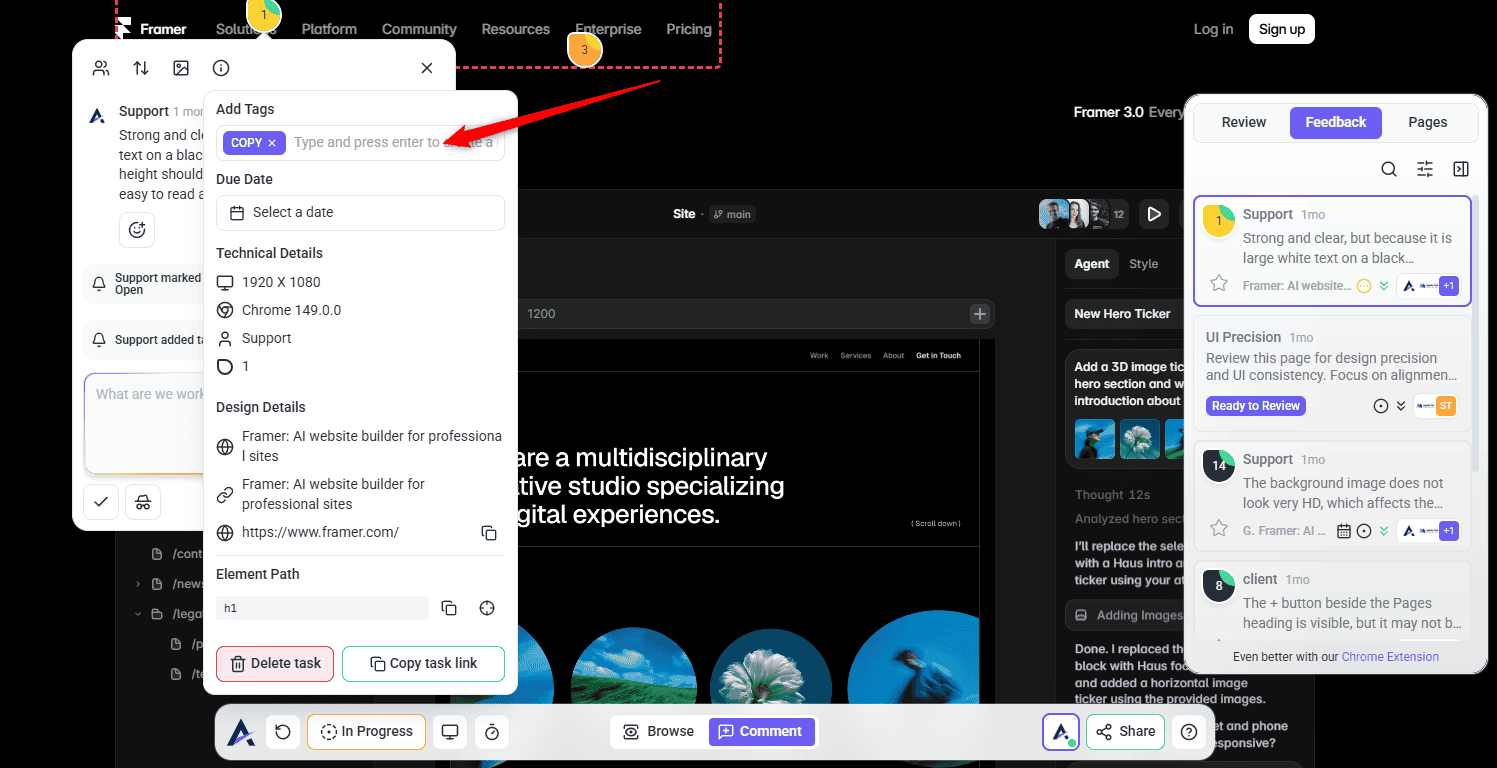This screenshot has height=768, width=1497.
Task: Open the screenshot image icon in task popup
Action: 181,68
